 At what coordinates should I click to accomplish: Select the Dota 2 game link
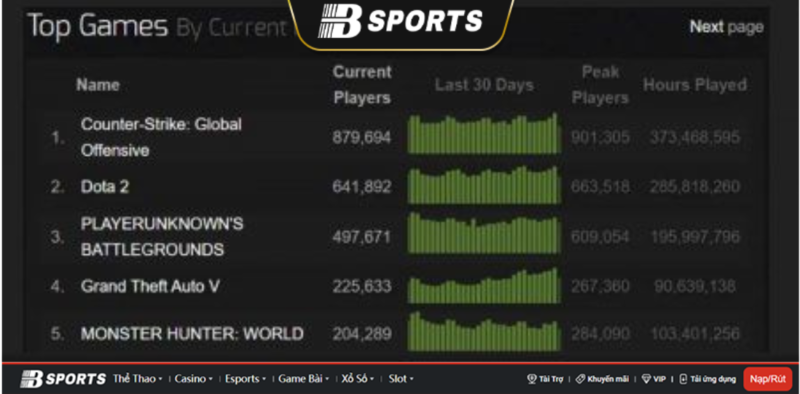[x=105, y=187]
